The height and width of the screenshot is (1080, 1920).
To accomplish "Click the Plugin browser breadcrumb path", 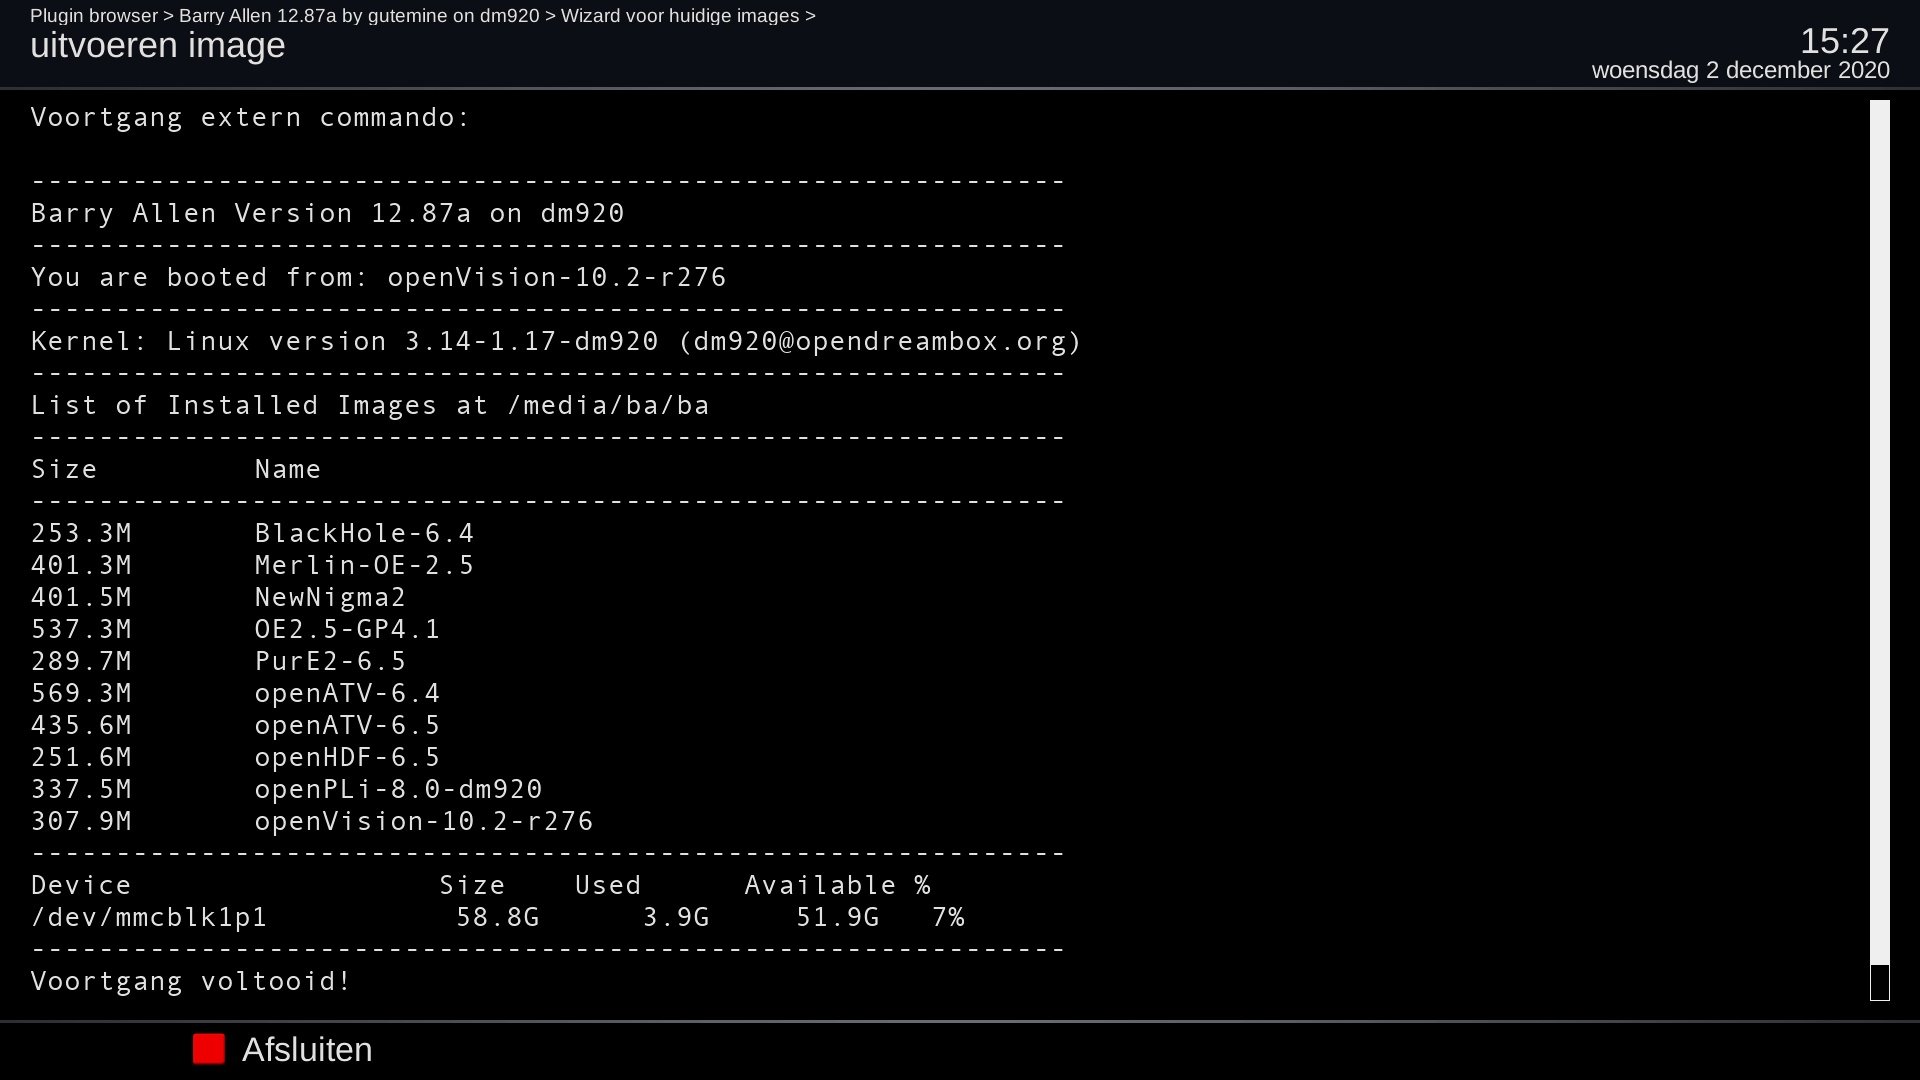I will pos(423,16).
